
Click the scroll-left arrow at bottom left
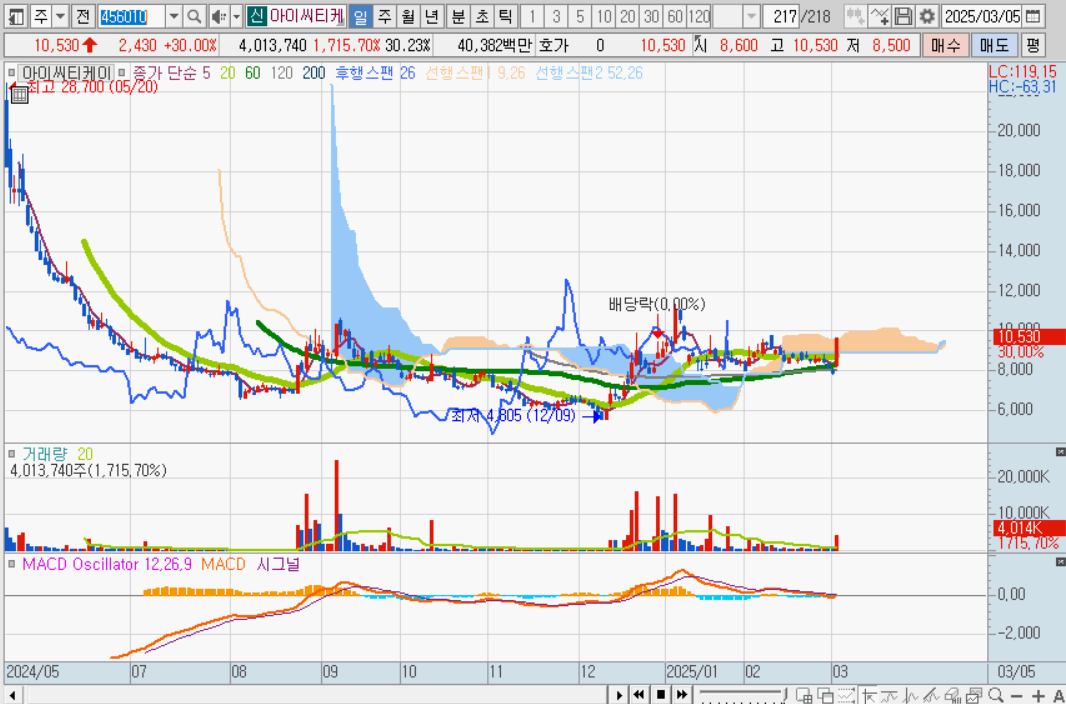point(13,695)
